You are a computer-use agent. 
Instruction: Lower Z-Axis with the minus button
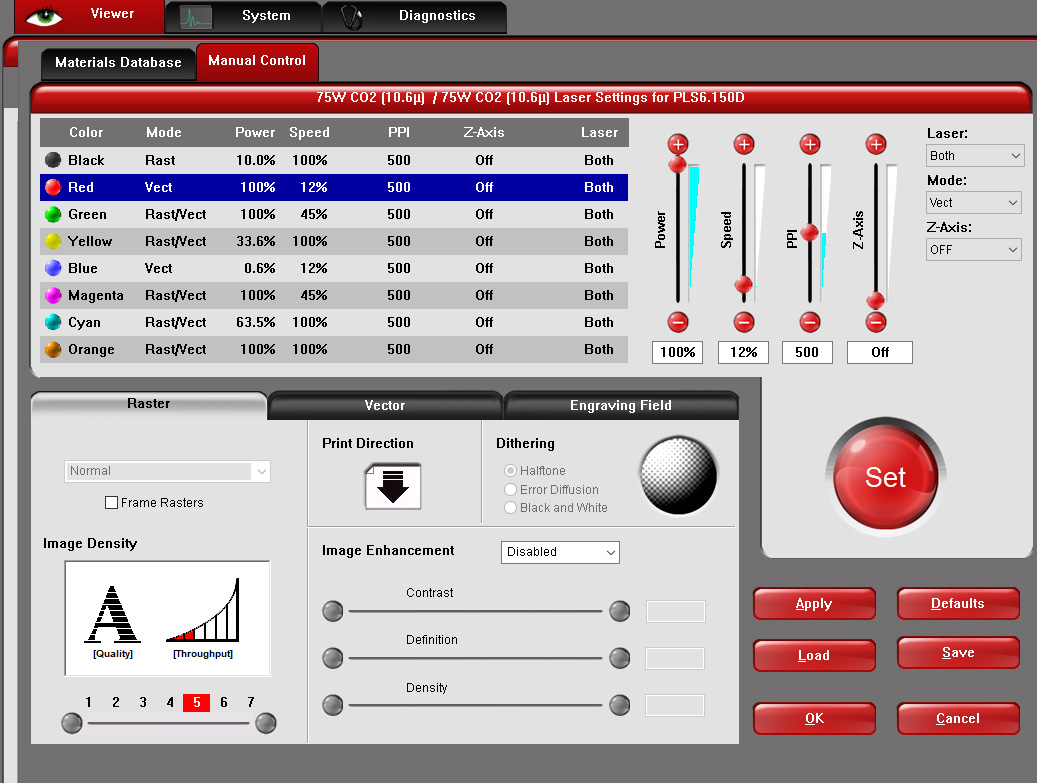tap(876, 322)
